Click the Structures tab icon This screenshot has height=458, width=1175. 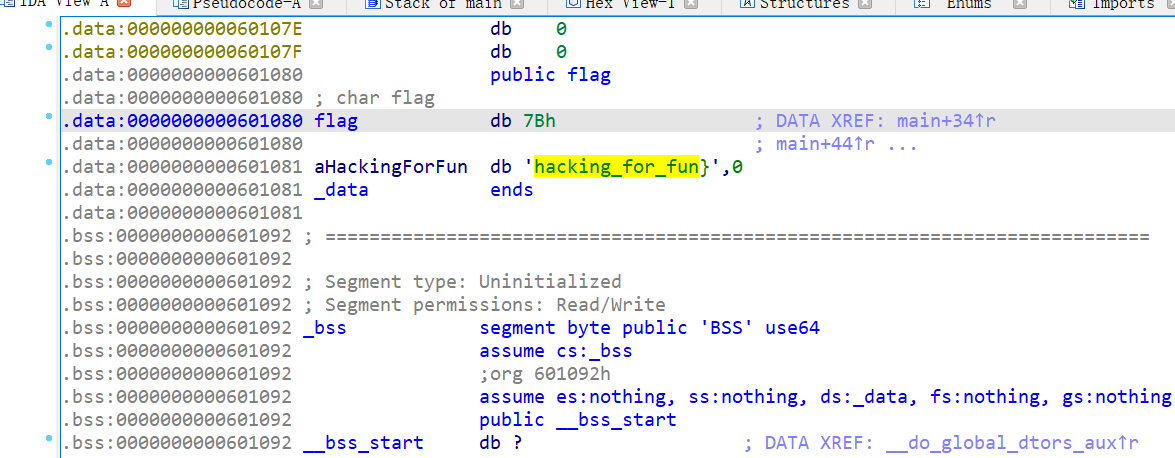click(746, 4)
